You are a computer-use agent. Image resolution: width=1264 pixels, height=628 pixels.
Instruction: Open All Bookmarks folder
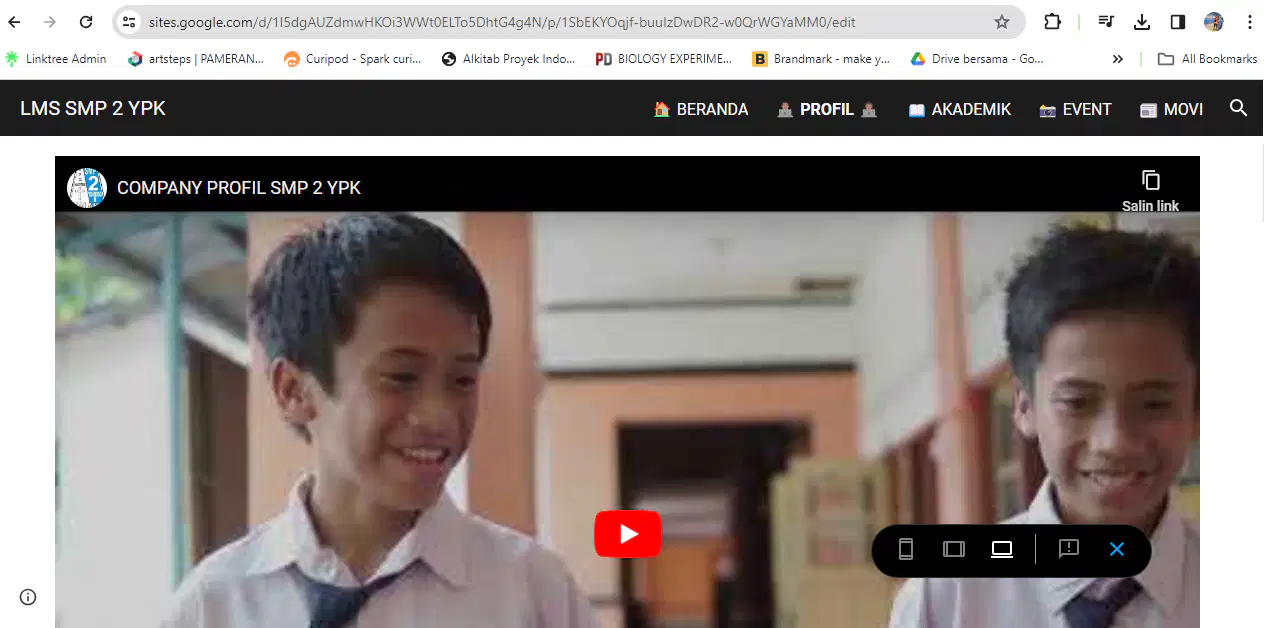(1207, 59)
